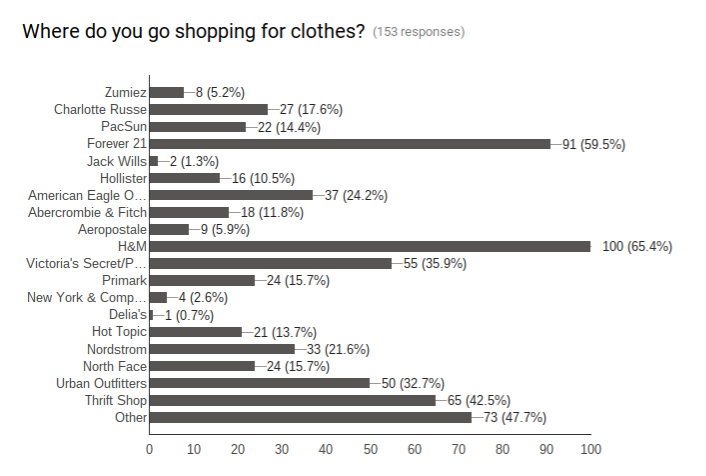706x476 pixels.
Task: Click the '91 (59.5%)' value label
Action: (x=594, y=144)
